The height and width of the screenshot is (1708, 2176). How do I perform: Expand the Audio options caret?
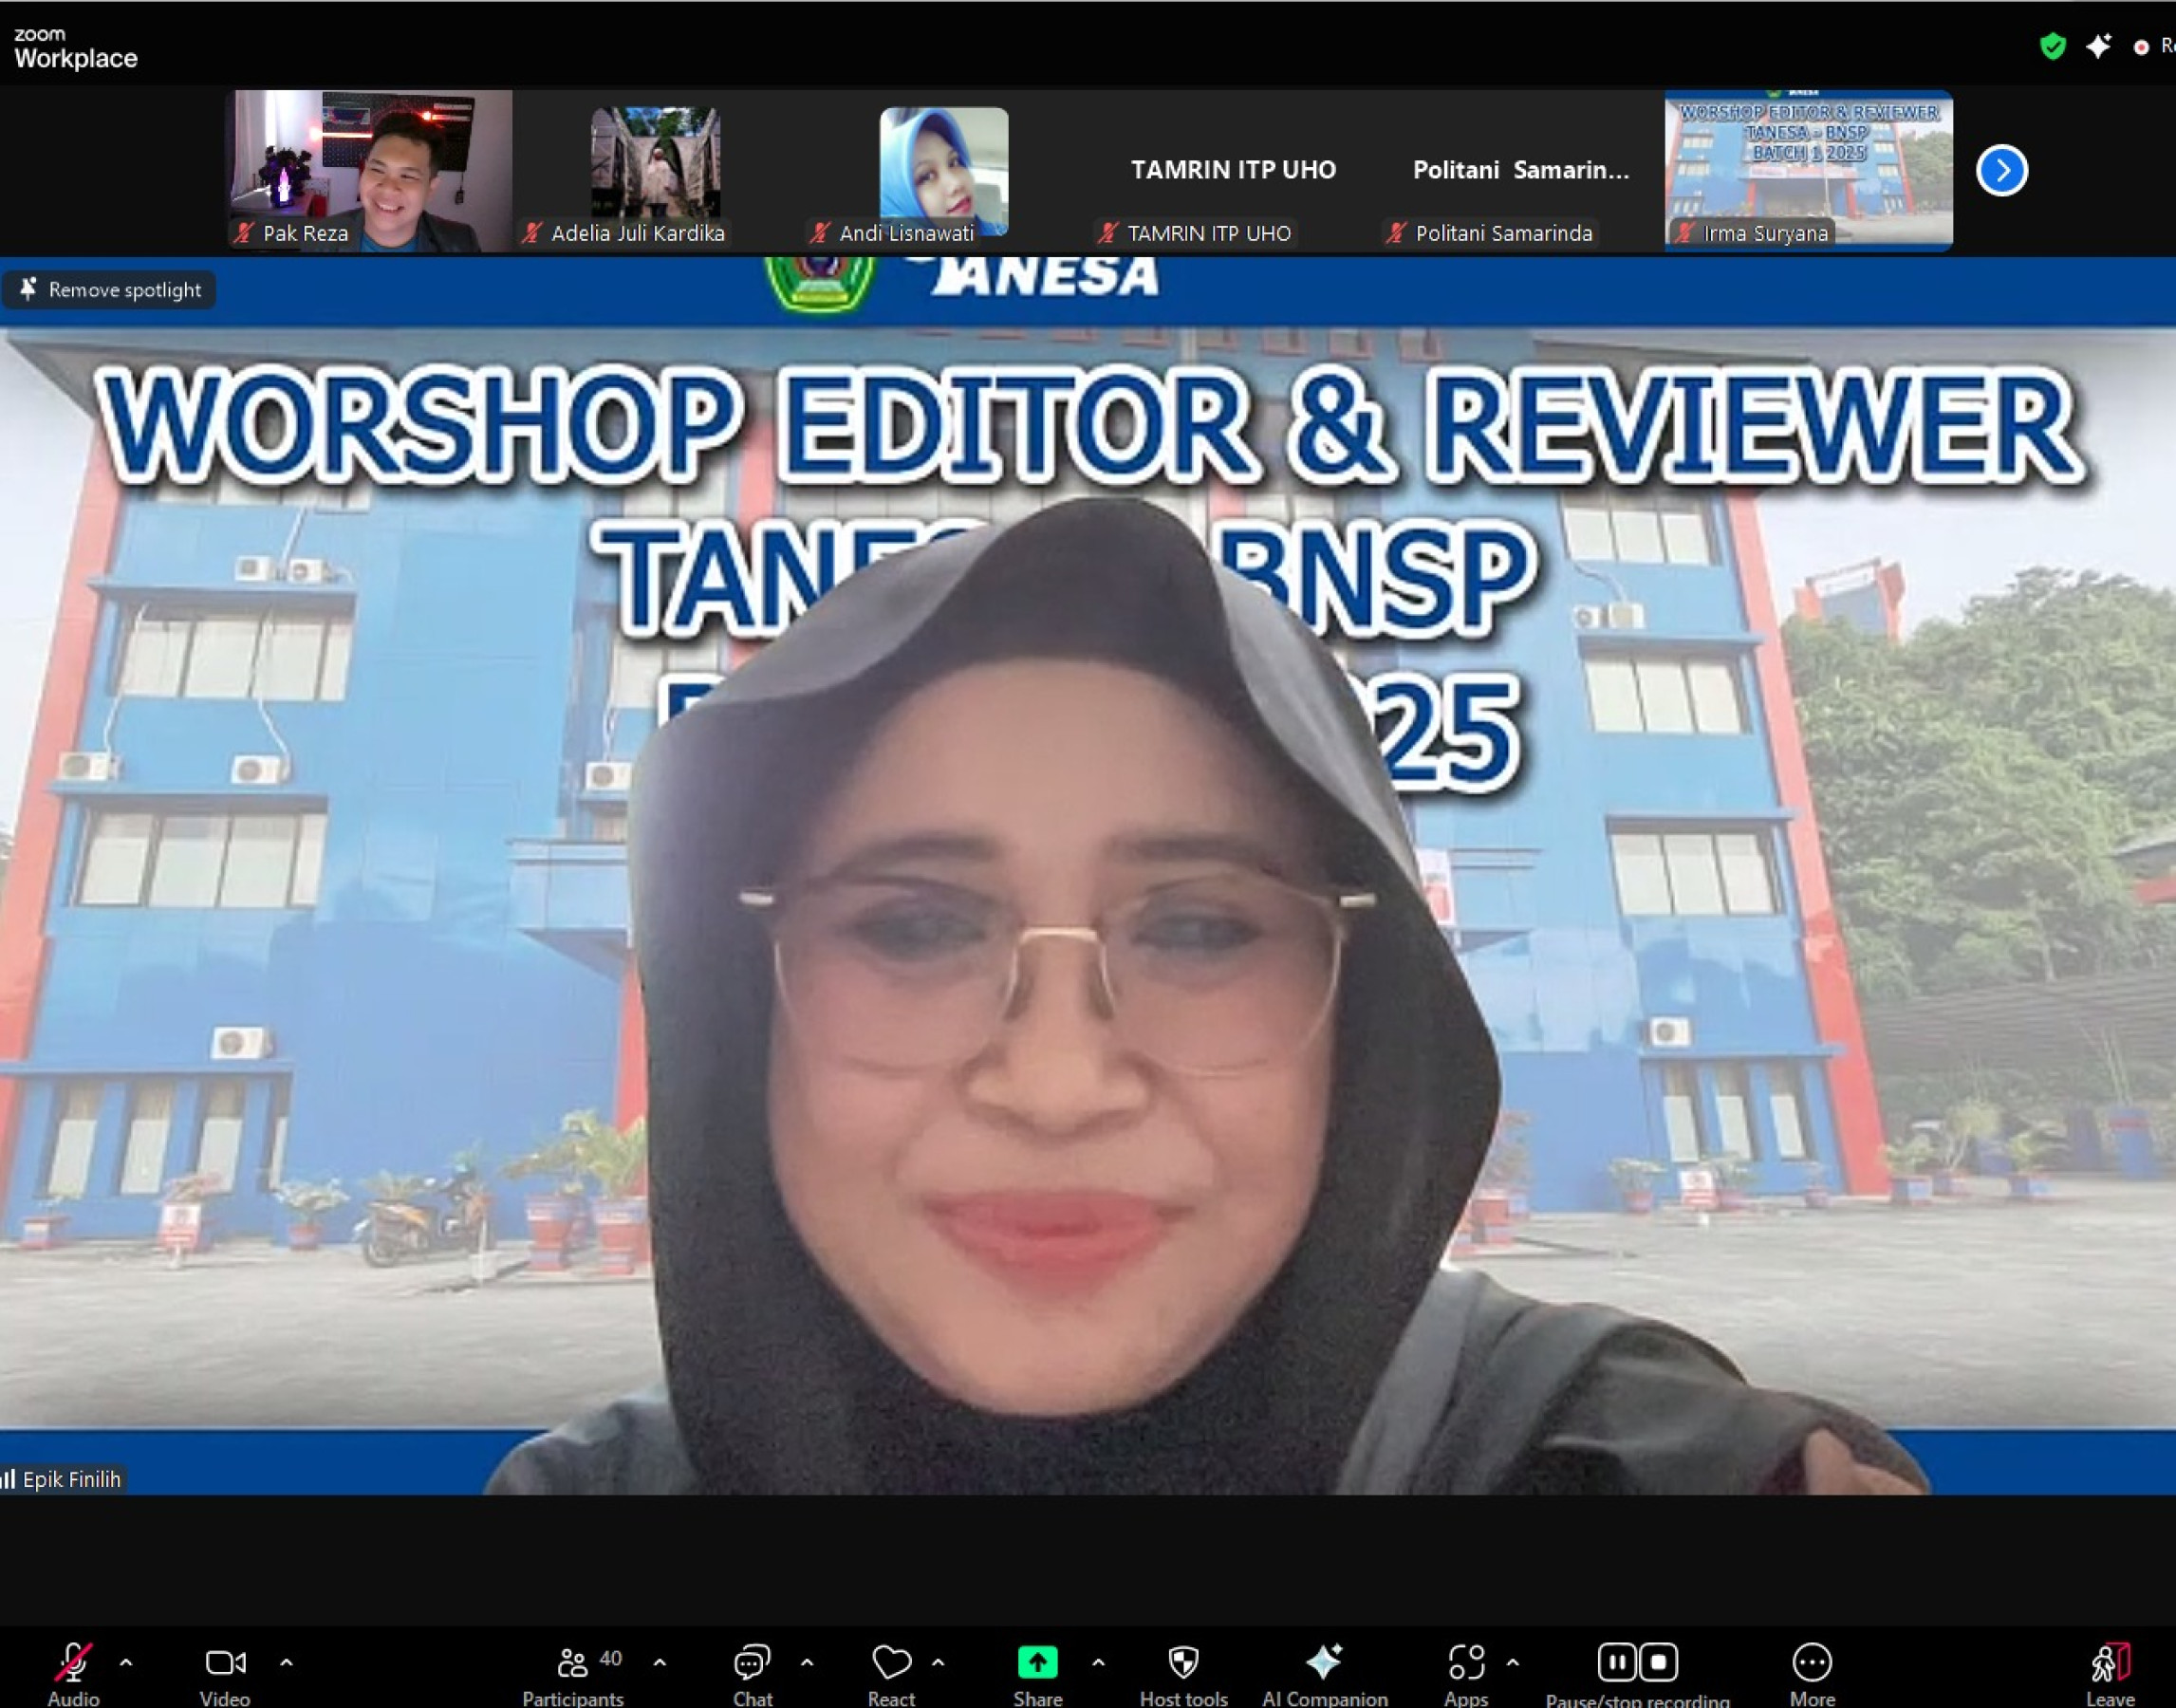pyautogui.click(x=126, y=1662)
